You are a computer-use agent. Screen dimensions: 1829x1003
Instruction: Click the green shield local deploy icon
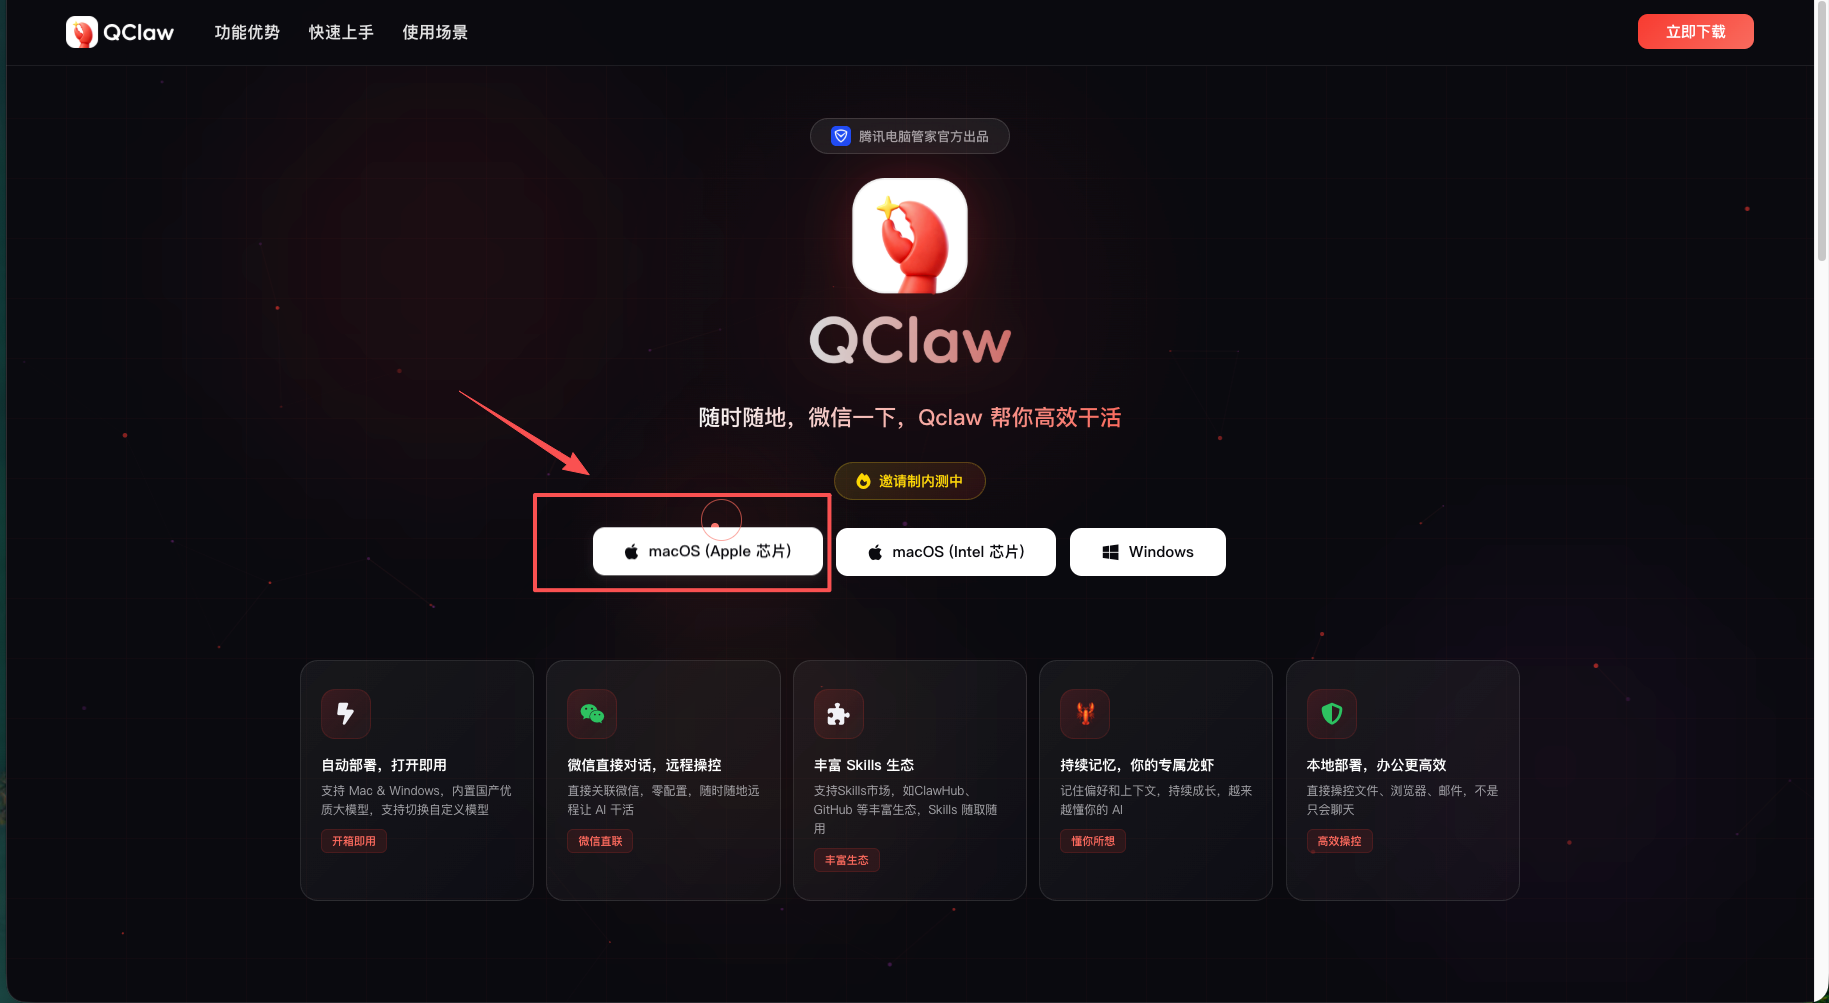pyautogui.click(x=1332, y=714)
